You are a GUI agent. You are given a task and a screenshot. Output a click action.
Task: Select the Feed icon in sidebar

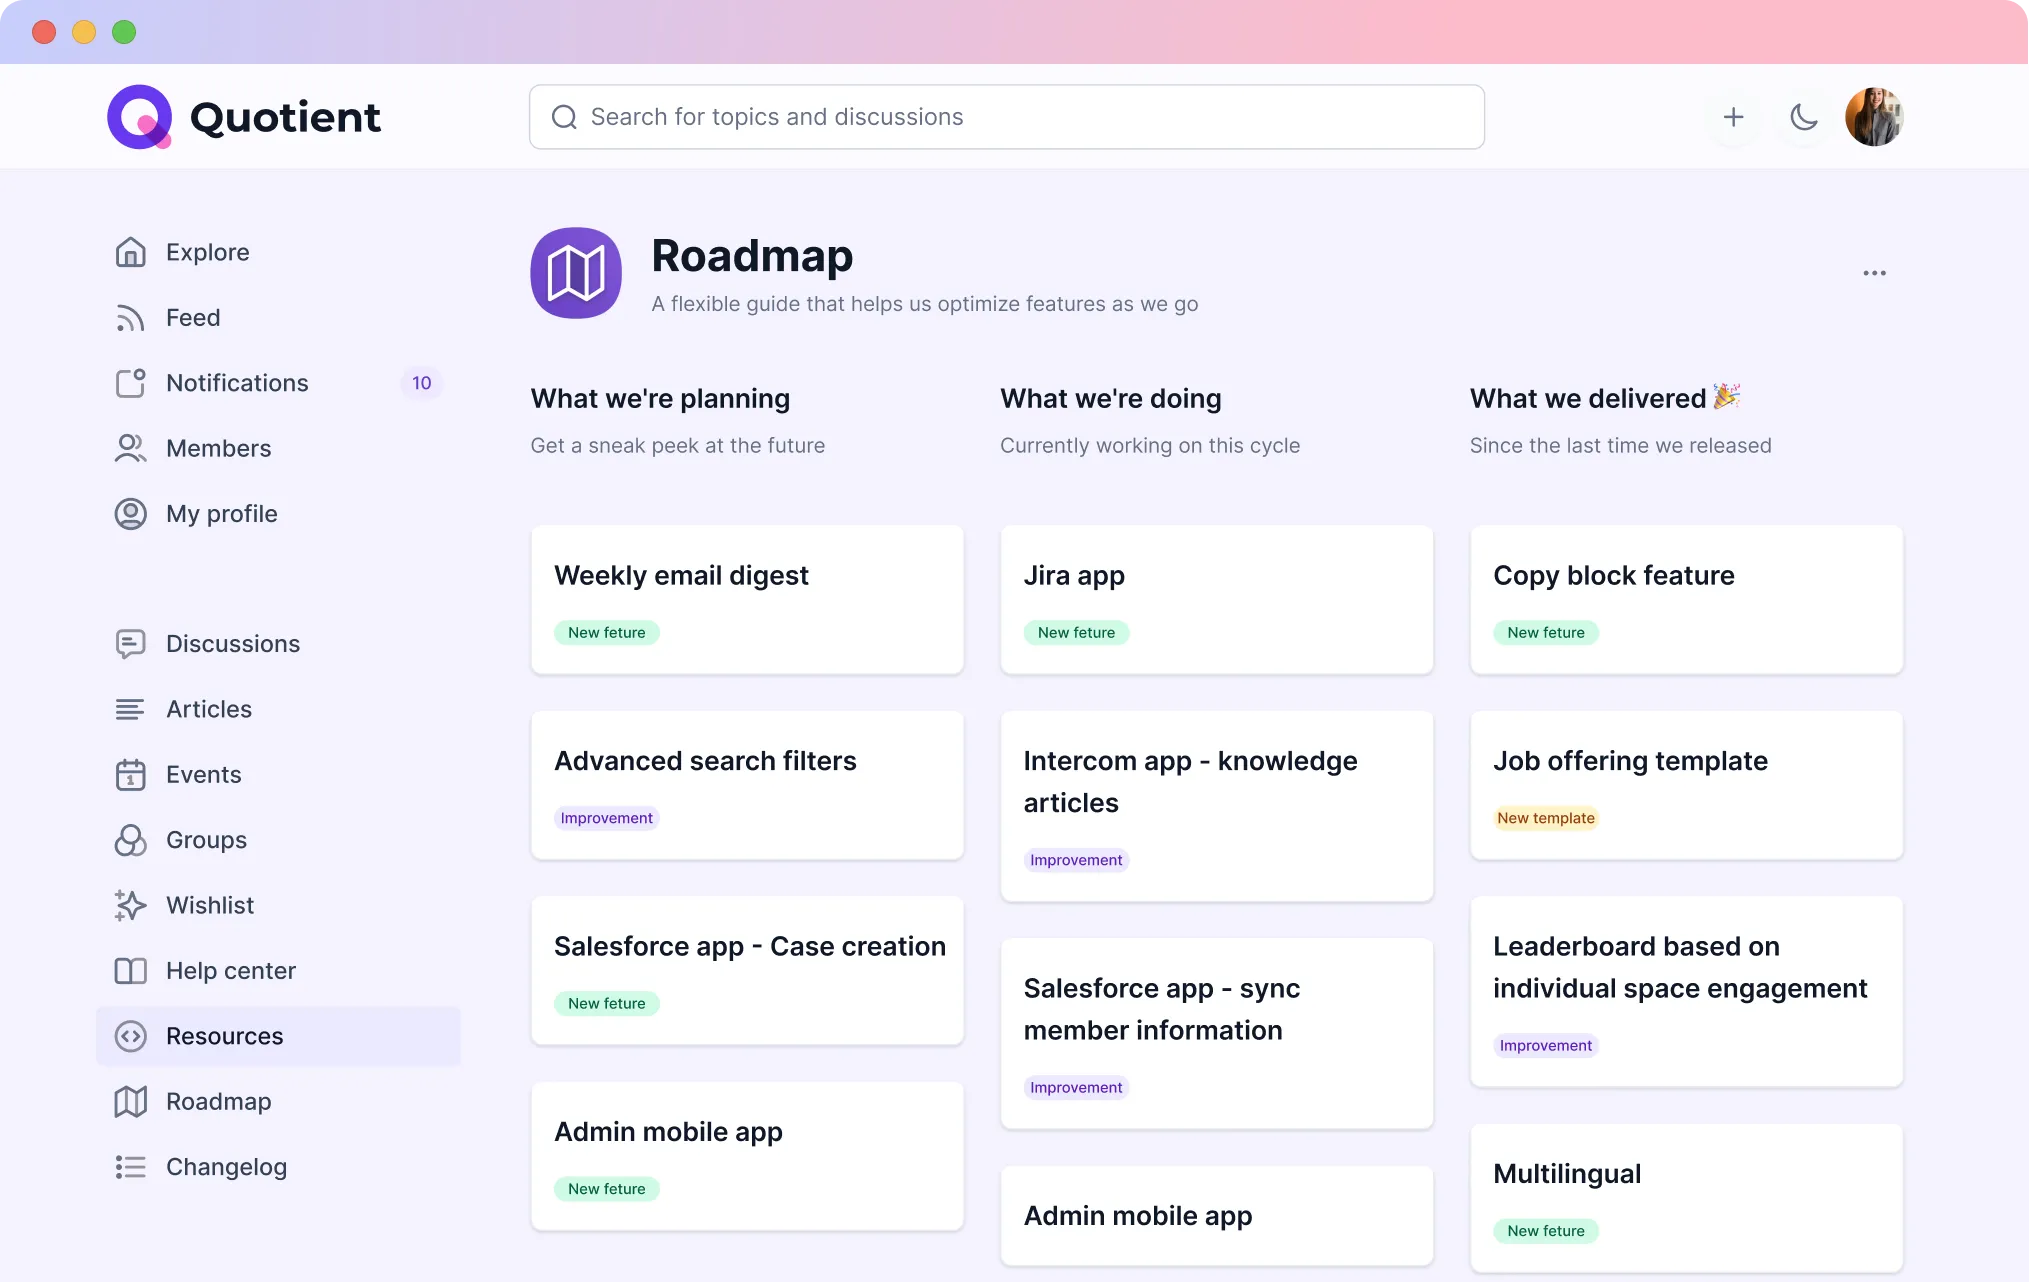pyautogui.click(x=131, y=318)
